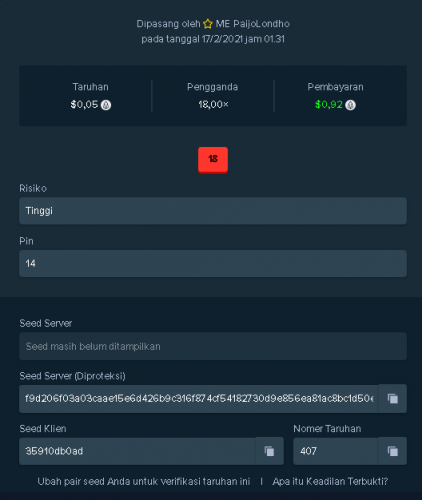This screenshot has width=422, height=500.
Task: Open user profile PaijoLondho
Action: pos(253,24)
